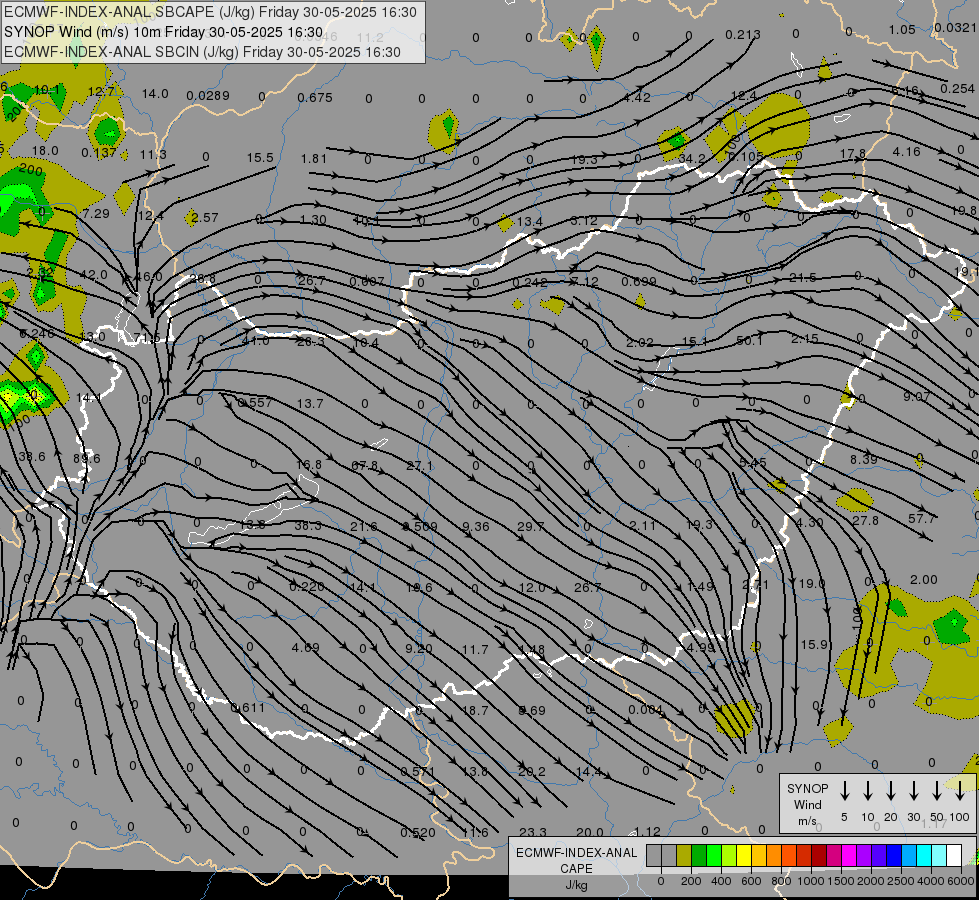Pick the bright magenta CAPE legend swatch
The width and height of the screenshot is (979, 900).
[x=849, y=856]
